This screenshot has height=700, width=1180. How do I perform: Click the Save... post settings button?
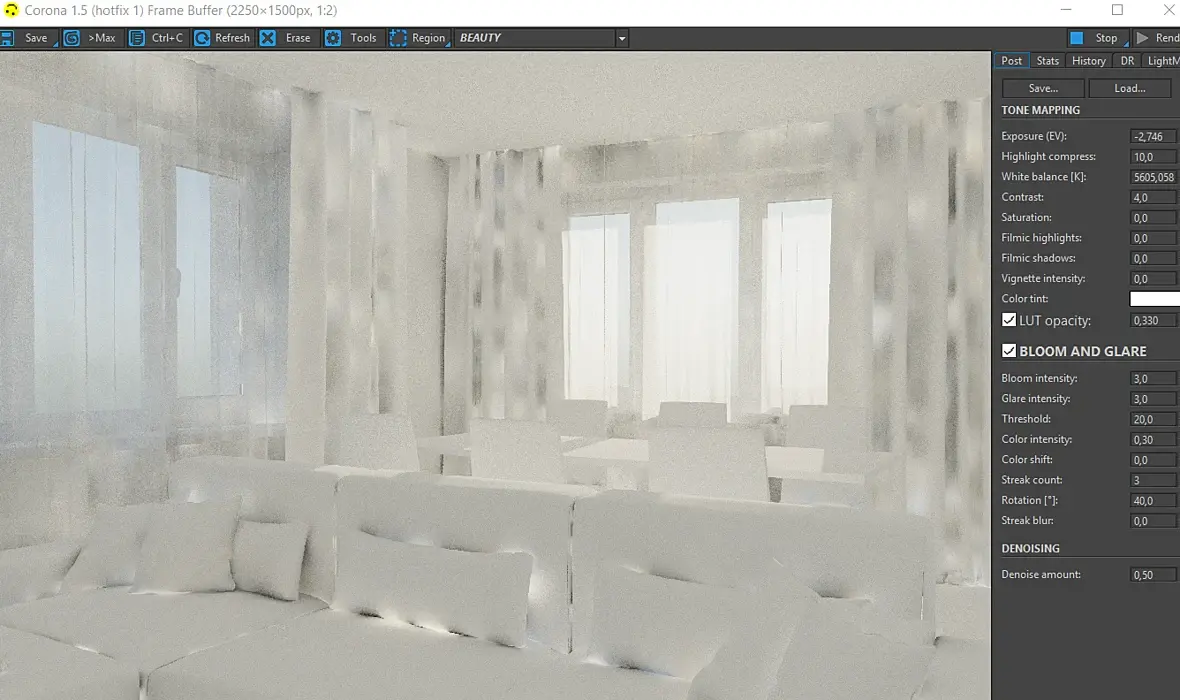point(1043,88)
